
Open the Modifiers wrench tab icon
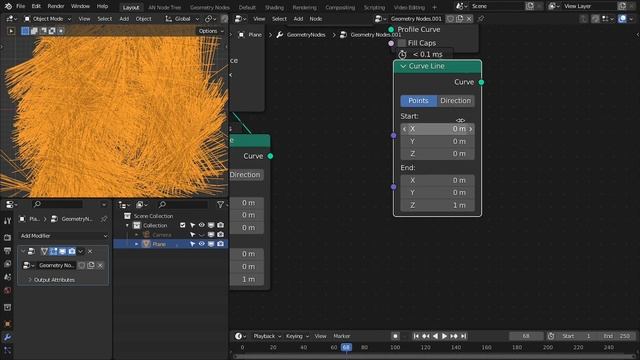point(7,337)
